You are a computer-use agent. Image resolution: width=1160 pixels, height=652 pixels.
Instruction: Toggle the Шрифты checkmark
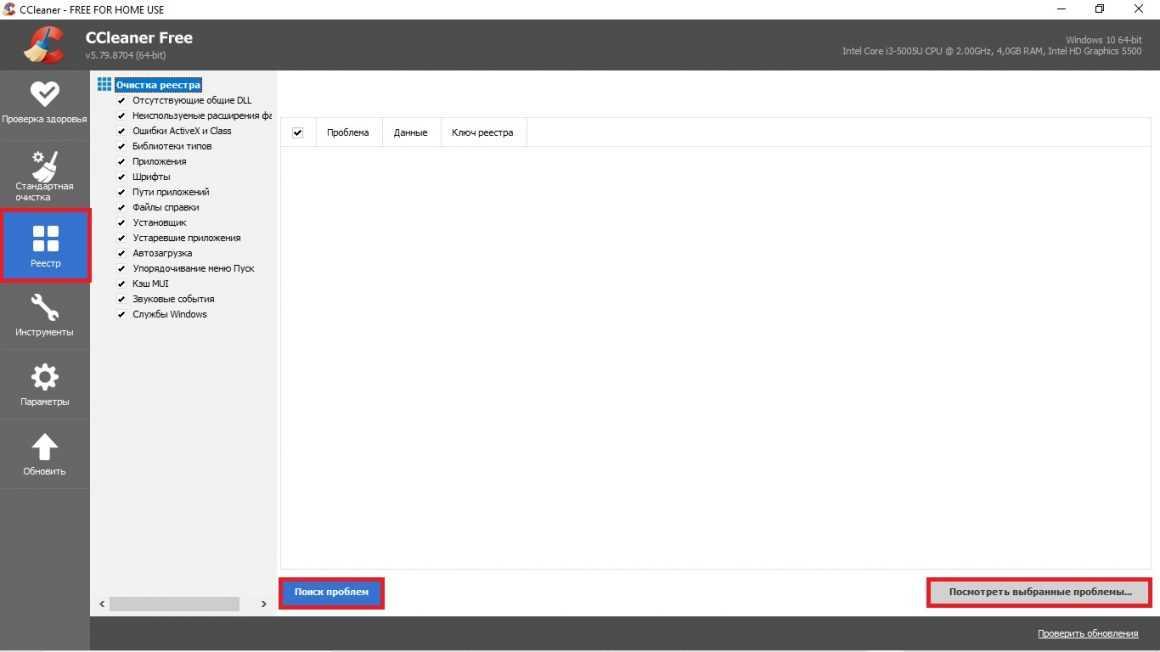121,177
